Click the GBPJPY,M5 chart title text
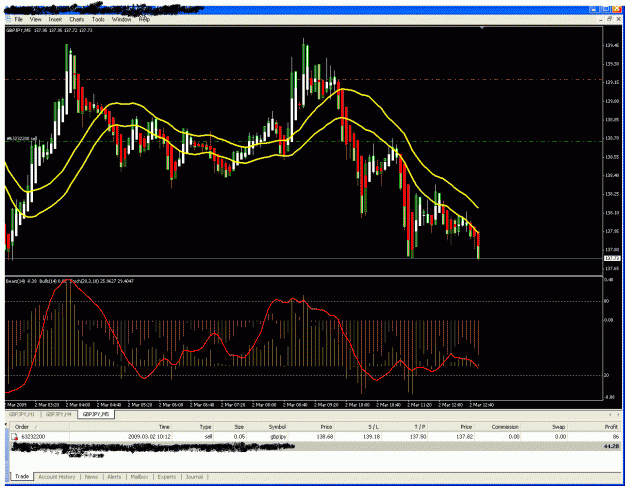Viewport: 625px width, 486px height. (18, 30)
